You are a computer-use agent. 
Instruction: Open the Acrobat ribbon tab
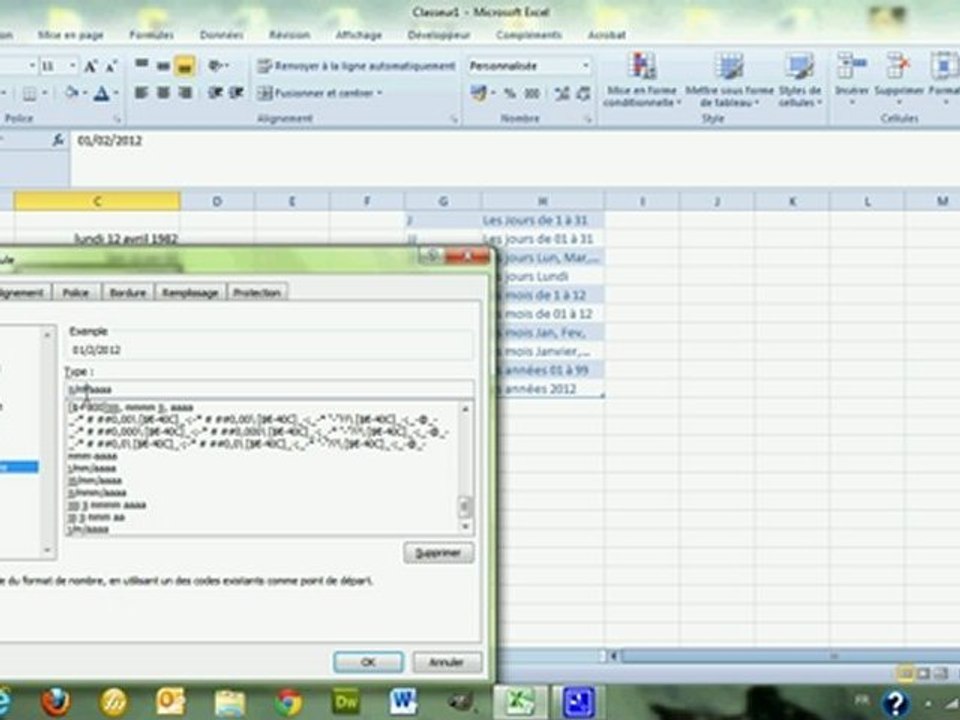point(606,35)
